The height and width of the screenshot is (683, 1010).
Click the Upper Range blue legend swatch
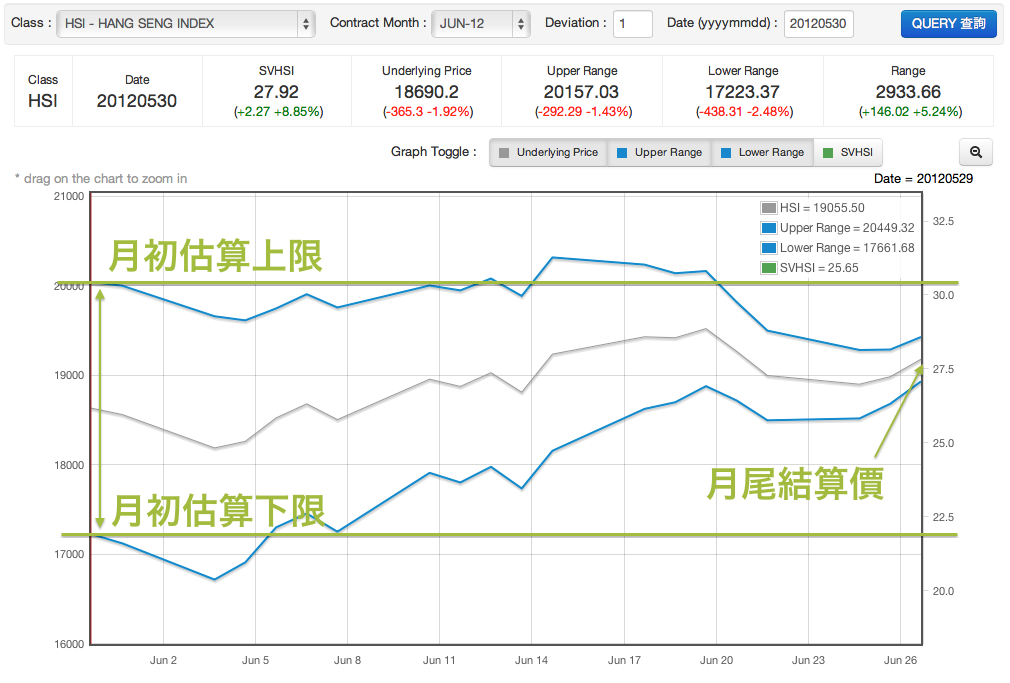[x=768, y=228]
